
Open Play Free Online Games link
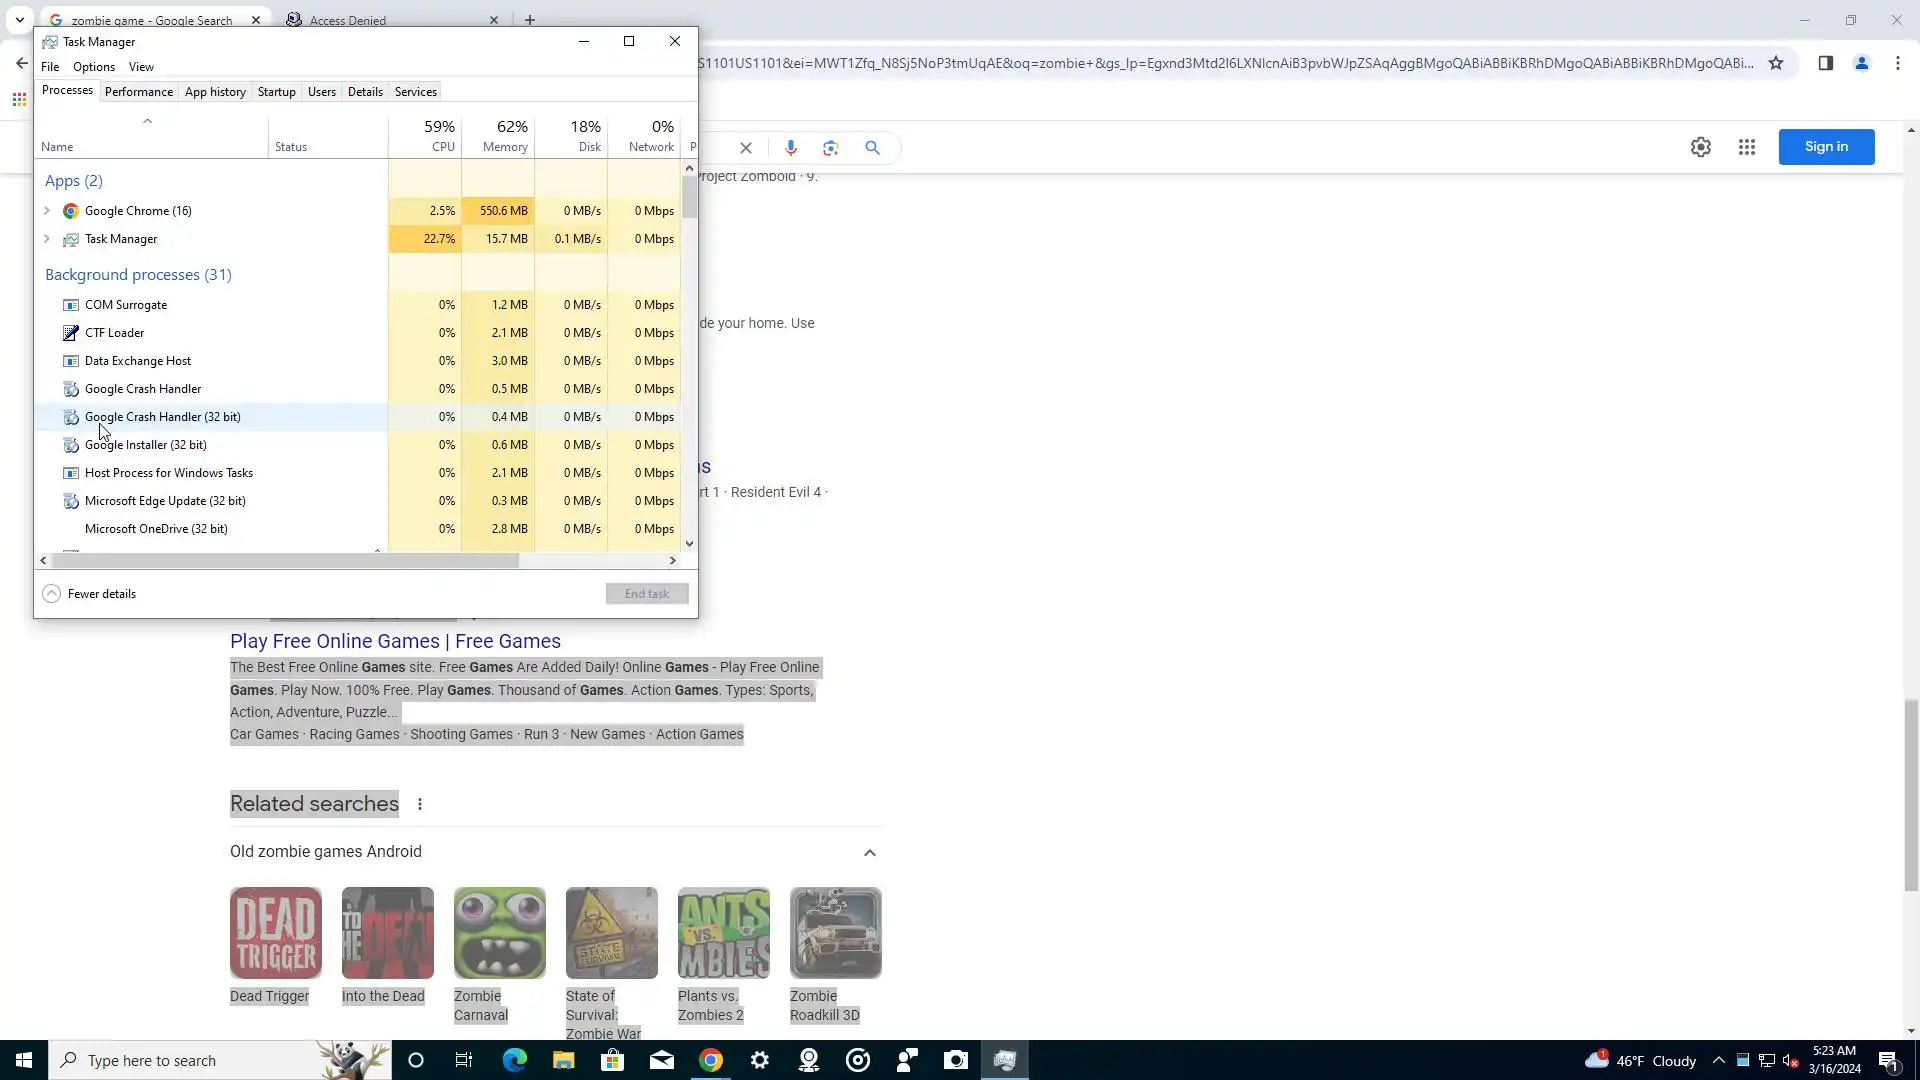[x=395, y=641]
